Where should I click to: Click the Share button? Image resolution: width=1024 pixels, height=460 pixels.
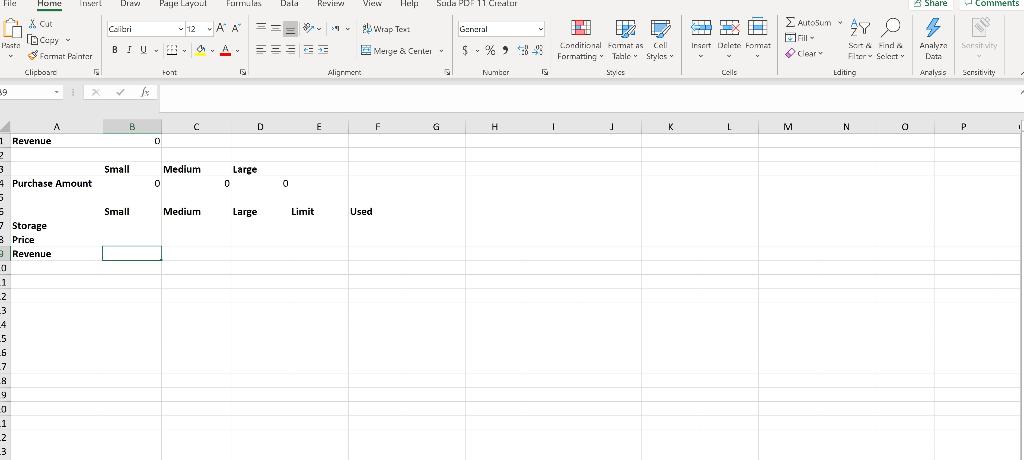tap(931, 4)
